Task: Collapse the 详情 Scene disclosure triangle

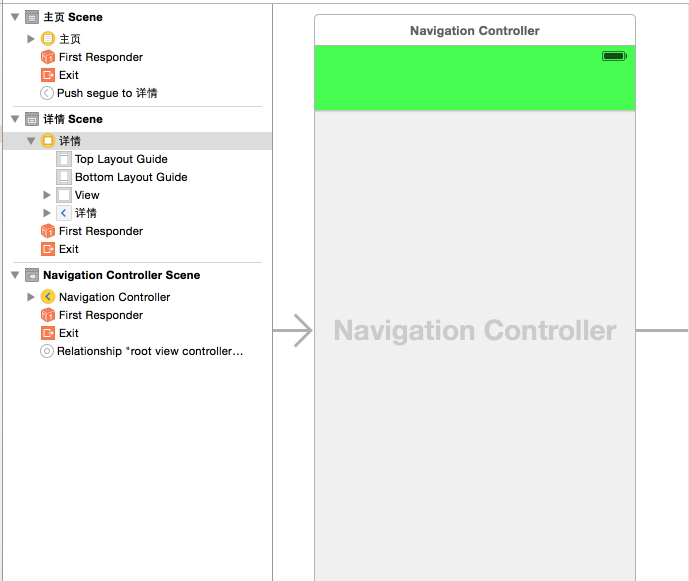Action: click(x=15, y=119)
